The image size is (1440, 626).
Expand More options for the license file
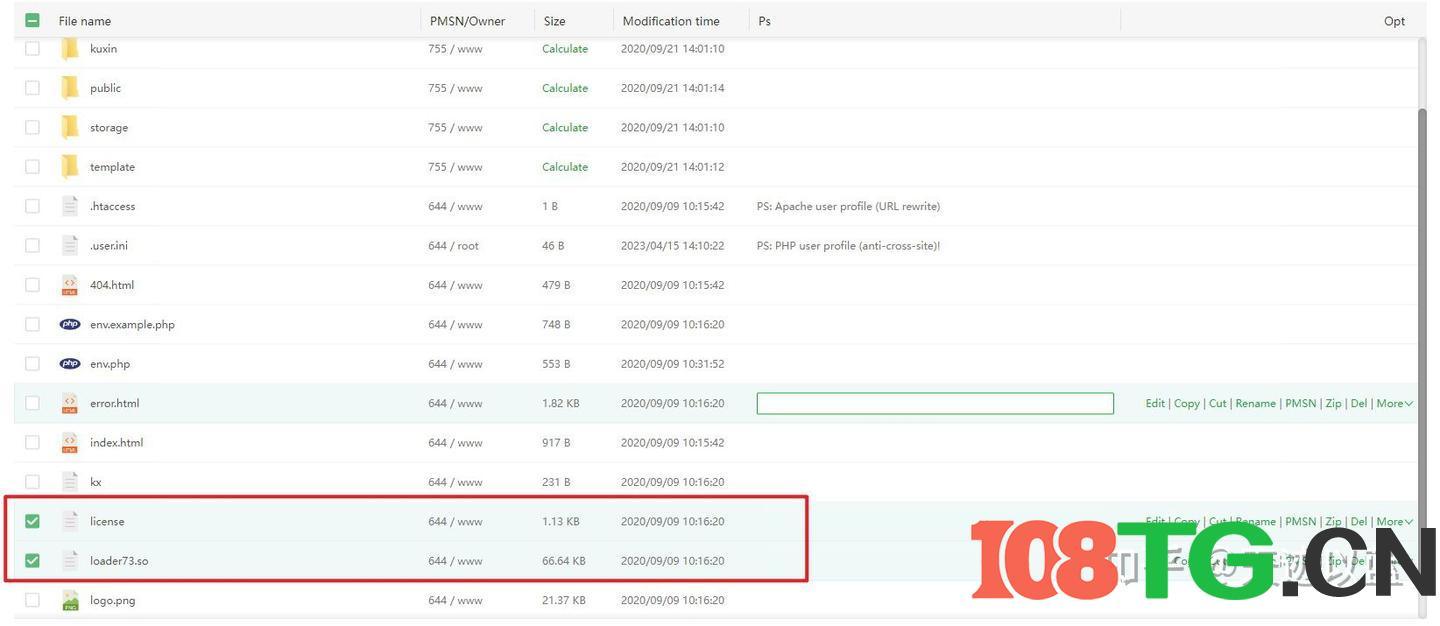pos(1392,520)
